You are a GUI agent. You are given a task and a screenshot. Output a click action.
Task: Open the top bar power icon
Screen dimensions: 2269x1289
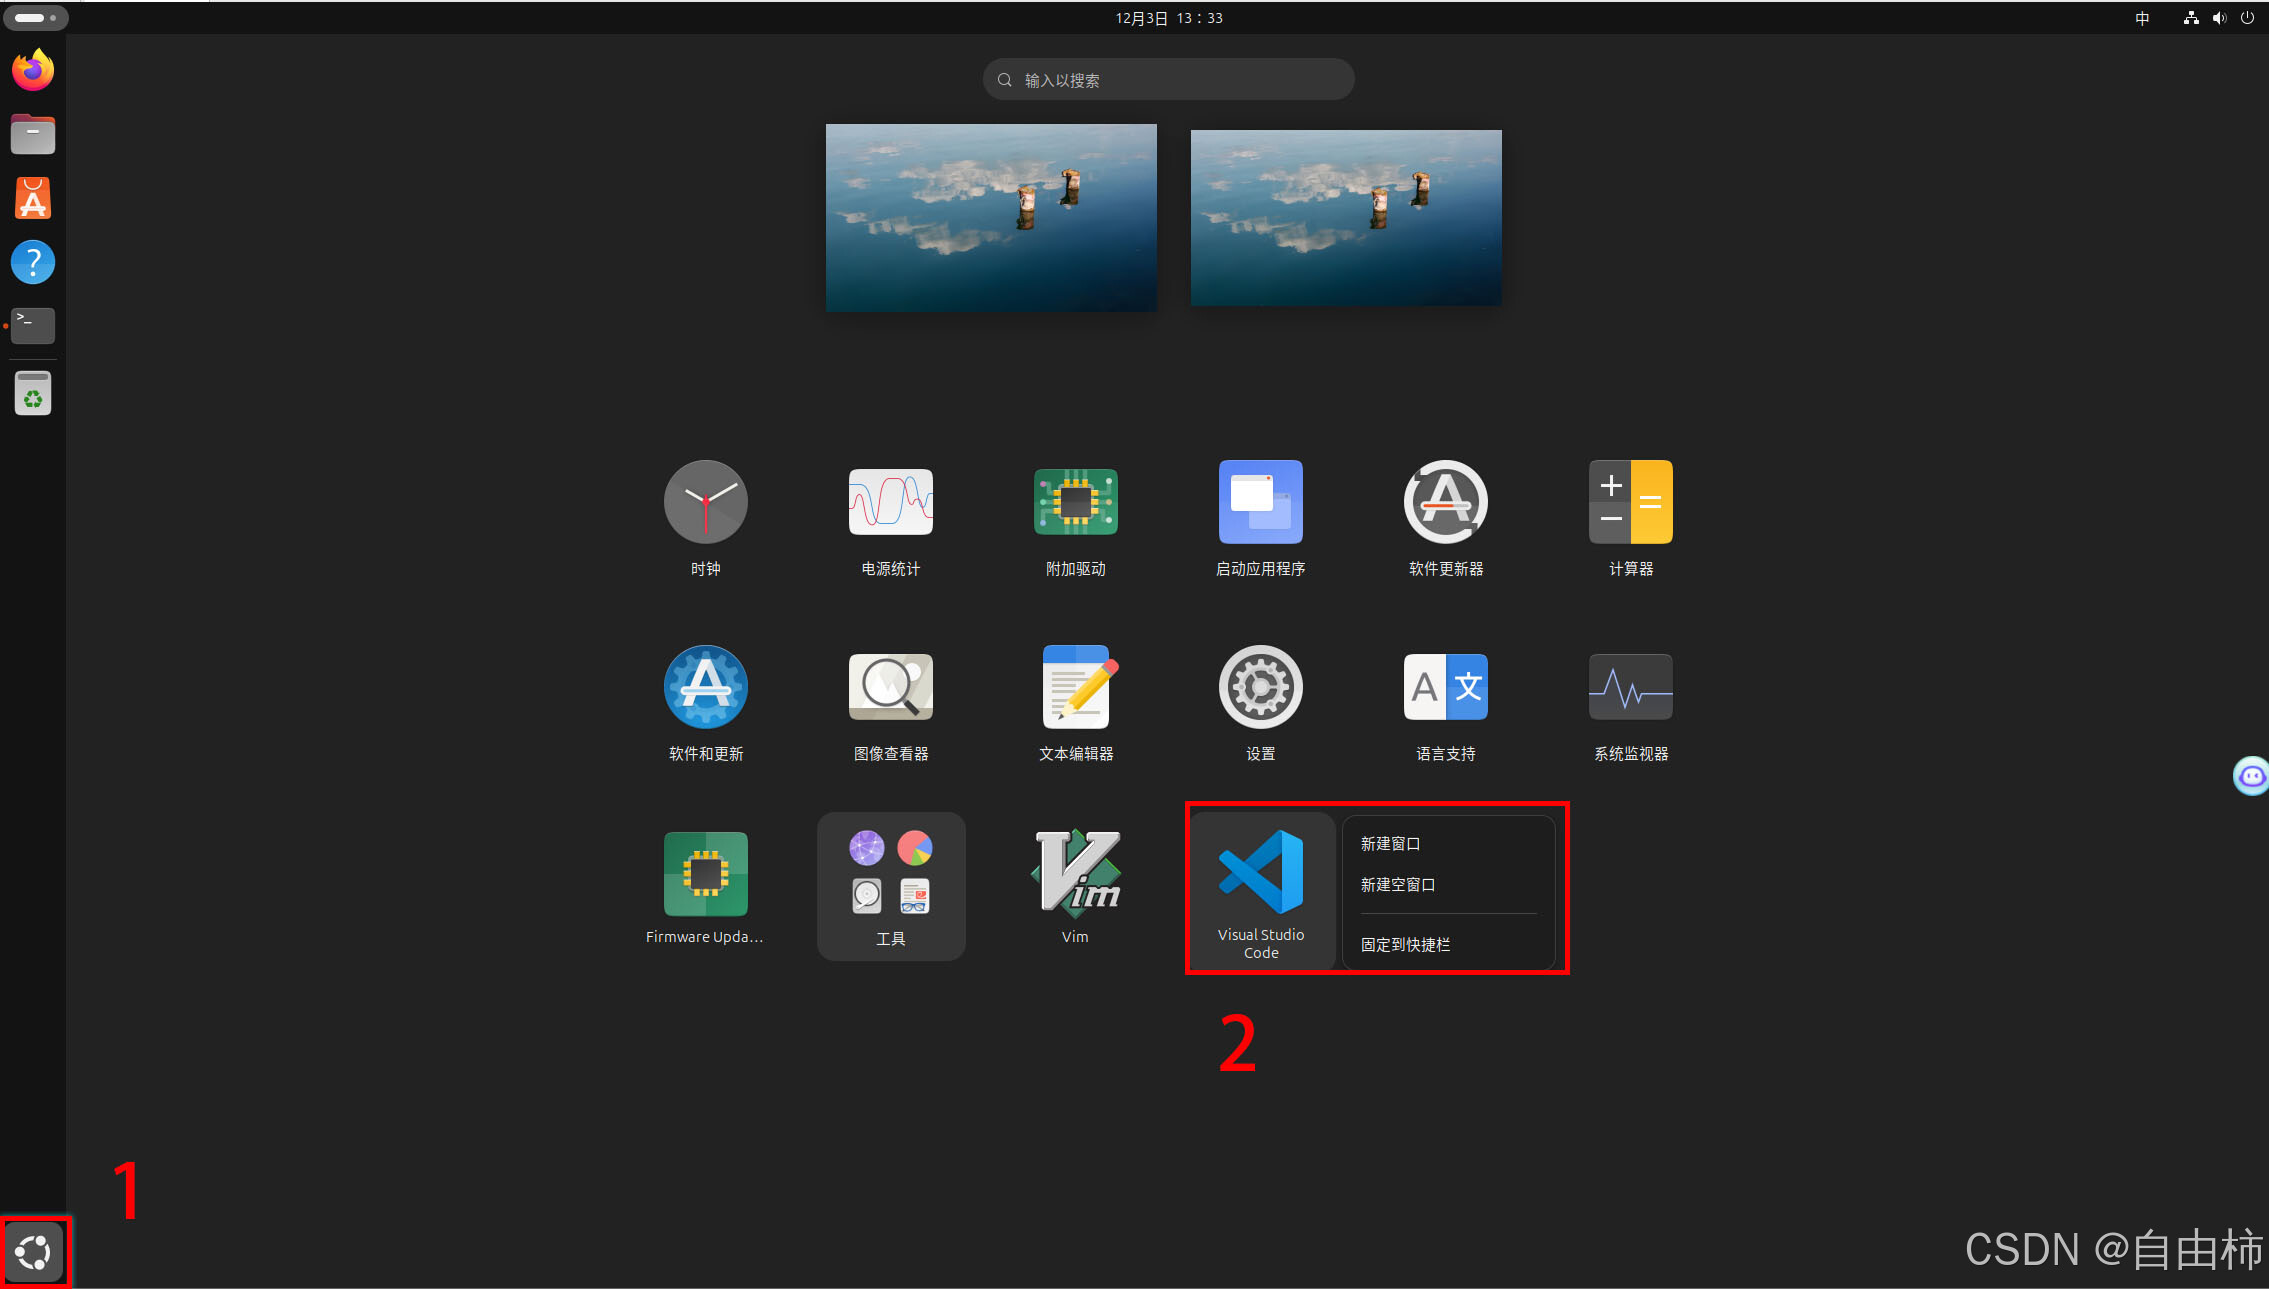[2247, 18]
